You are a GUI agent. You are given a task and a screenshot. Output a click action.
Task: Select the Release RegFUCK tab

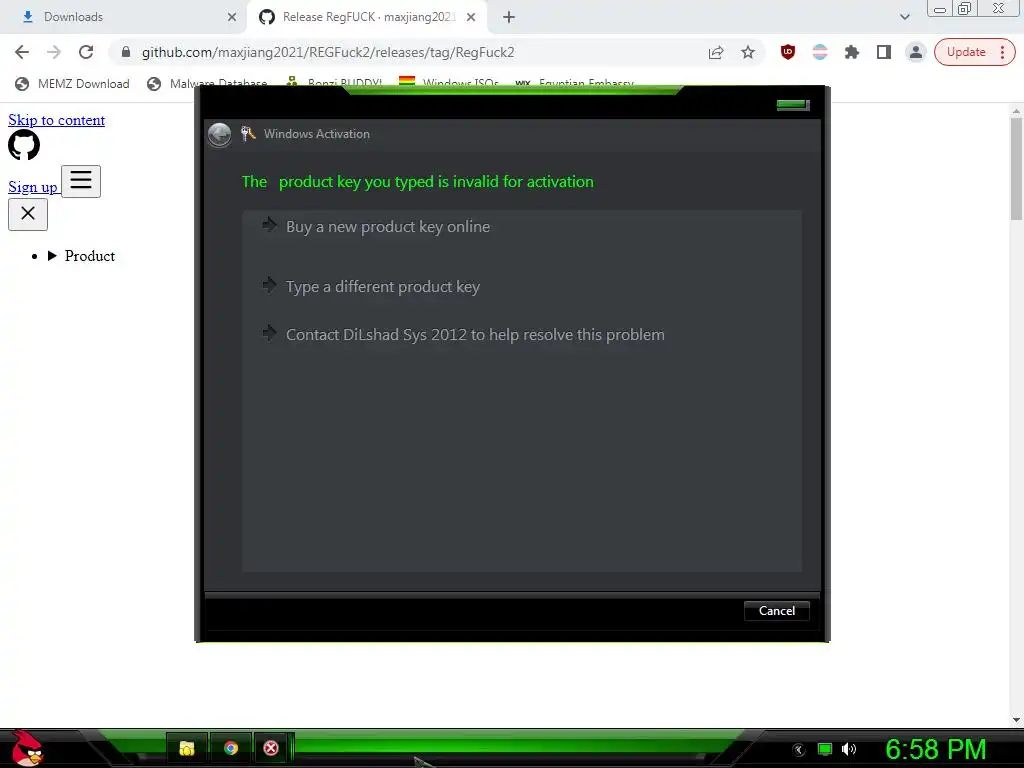coord(369,17)
